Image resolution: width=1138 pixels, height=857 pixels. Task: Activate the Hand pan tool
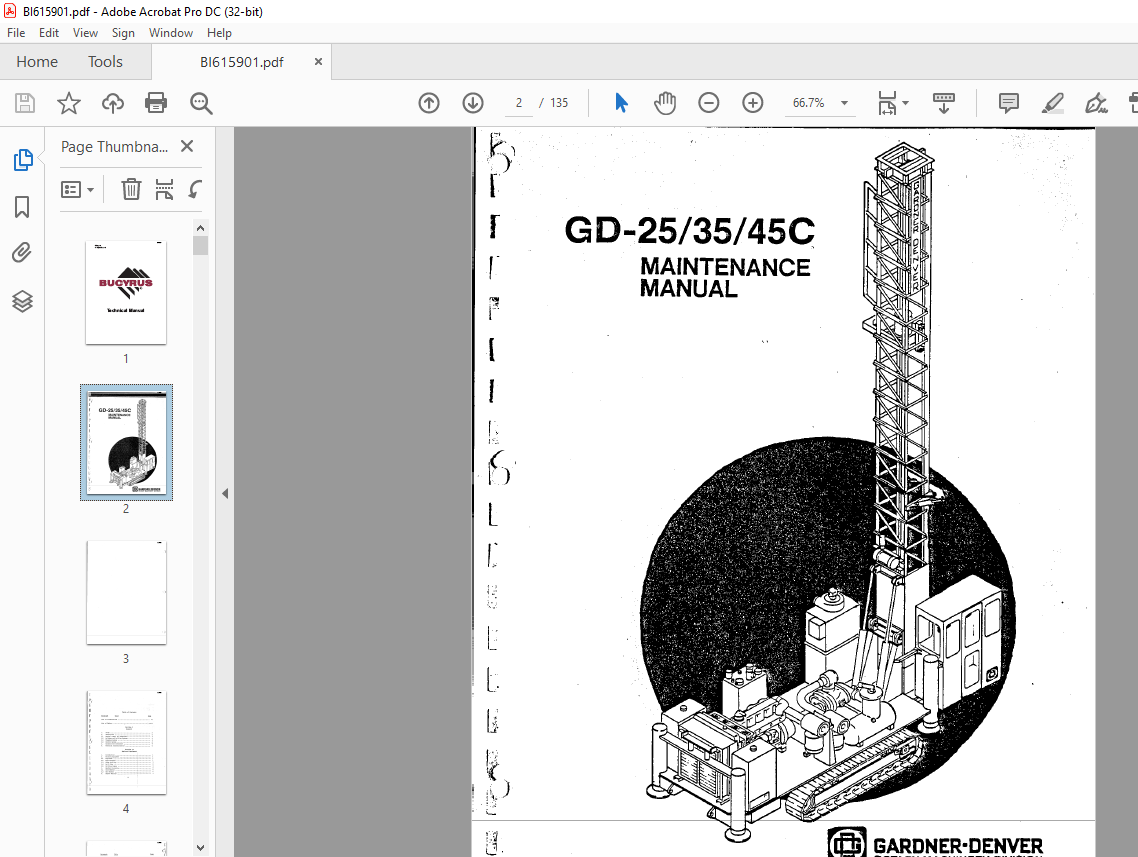[x=665, y=103]
